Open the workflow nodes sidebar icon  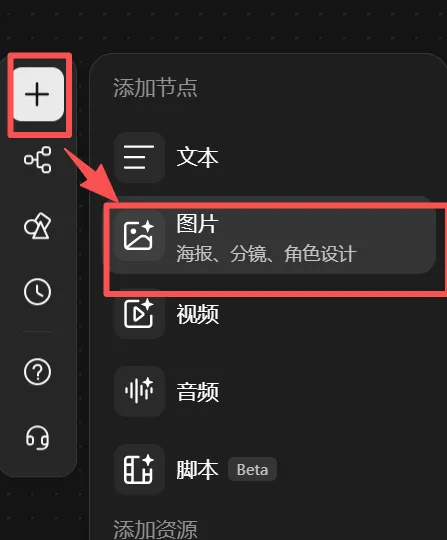(x=38, y=160)
